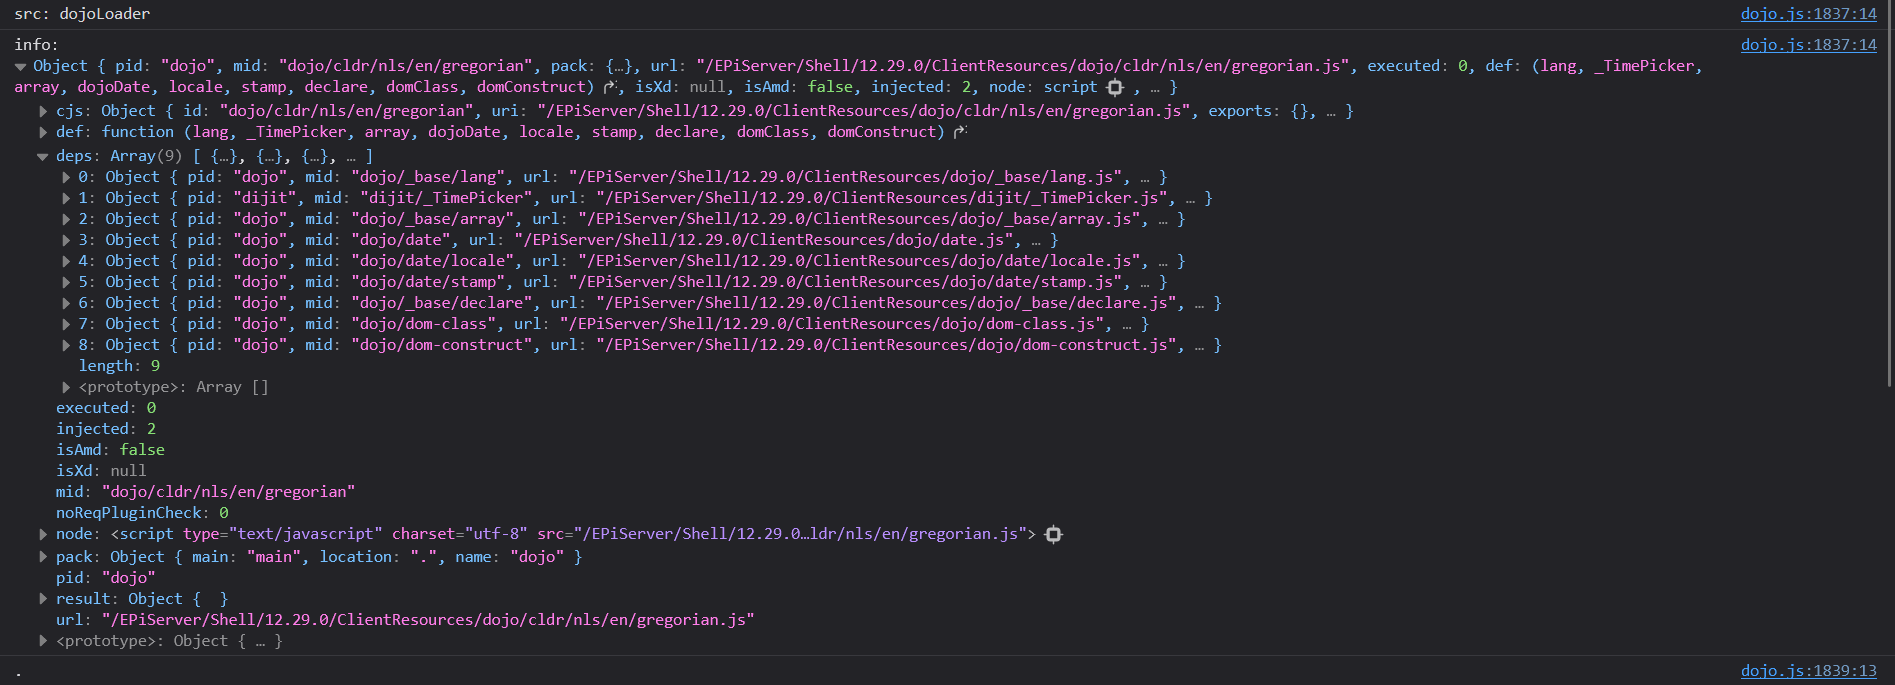Collapse the deps Array(9) list
This screenshot has height=685, width=1895.
click(x=43, y=156)
